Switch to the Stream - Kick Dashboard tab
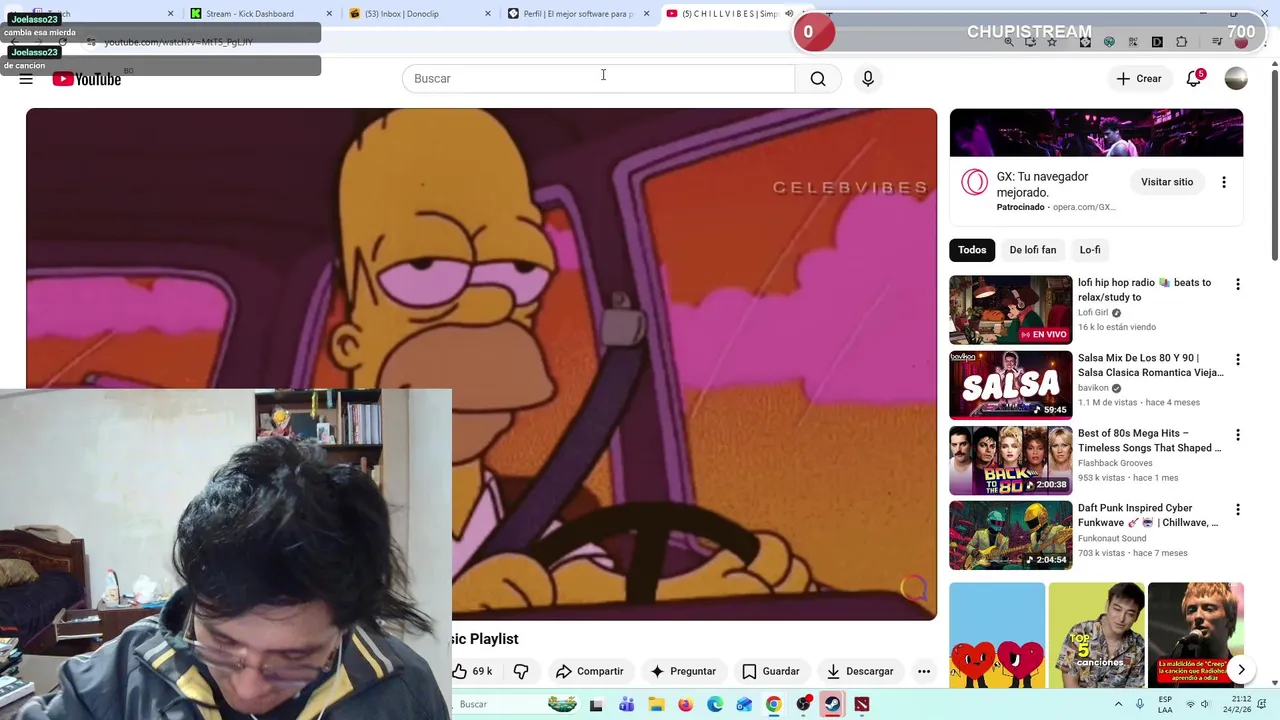This screenshot has width=1280, height=720. [x=250, y=14]
